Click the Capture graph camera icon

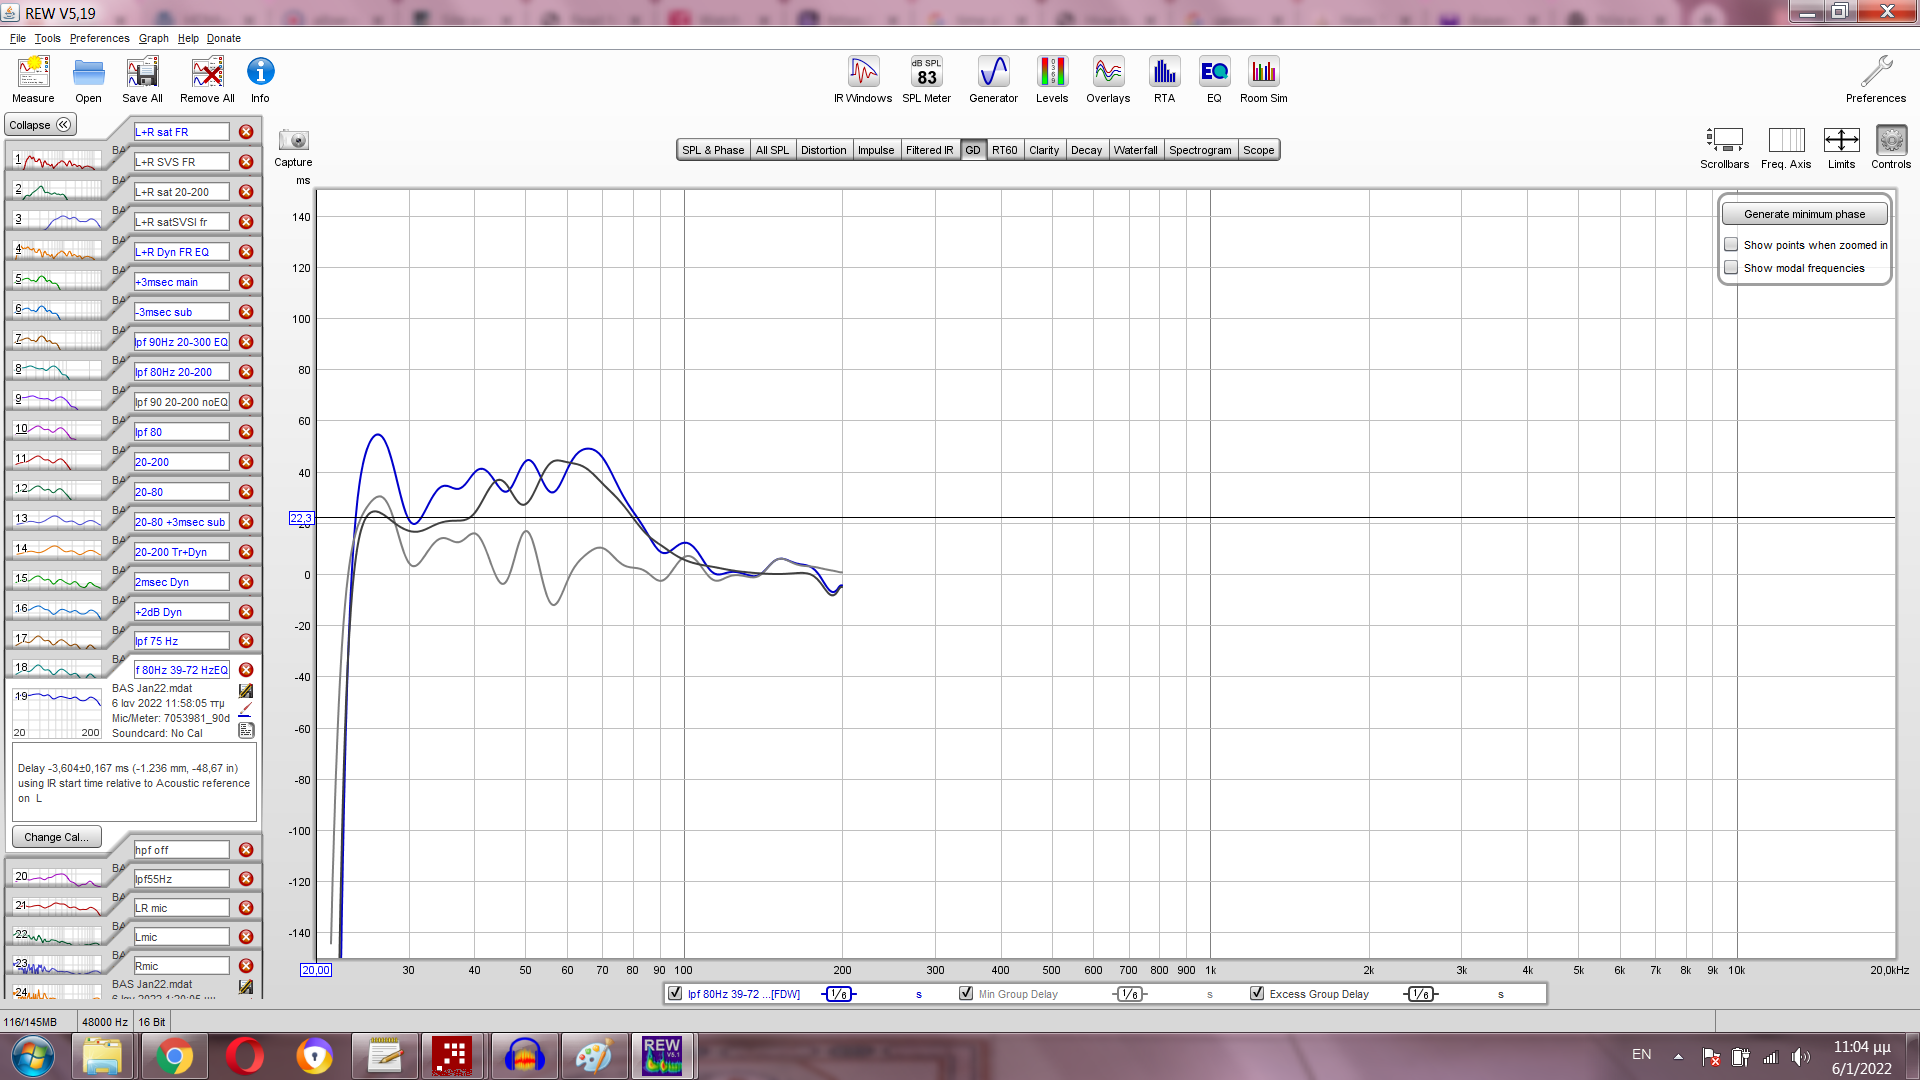pos(293,141)
